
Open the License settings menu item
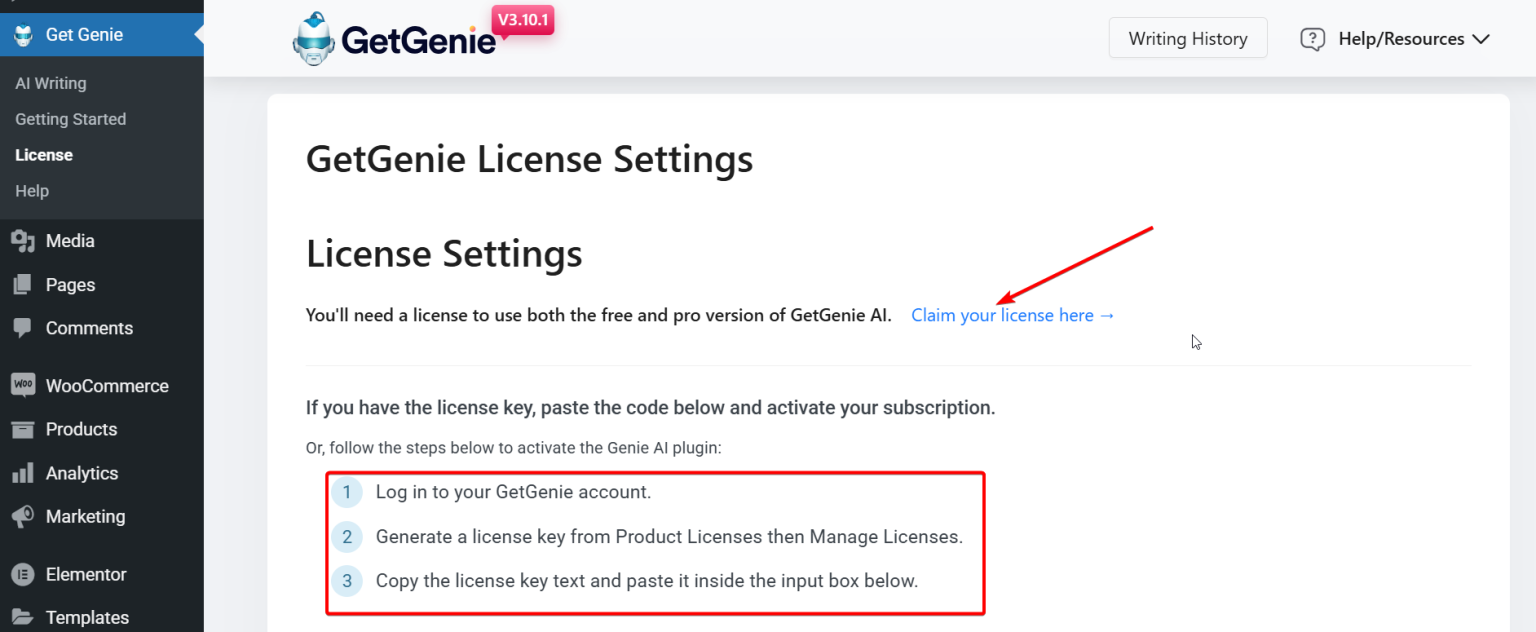(x=44, y=154)
